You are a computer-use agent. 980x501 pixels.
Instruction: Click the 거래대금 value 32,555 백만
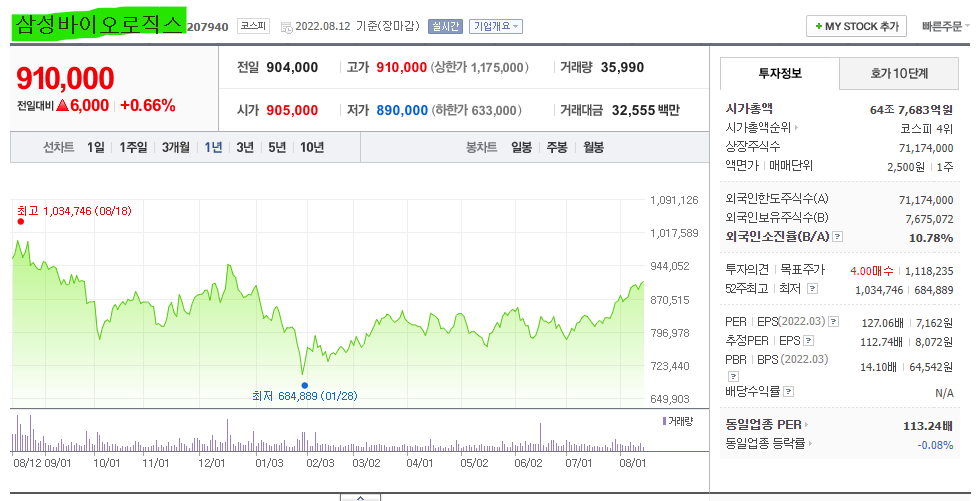645,111
